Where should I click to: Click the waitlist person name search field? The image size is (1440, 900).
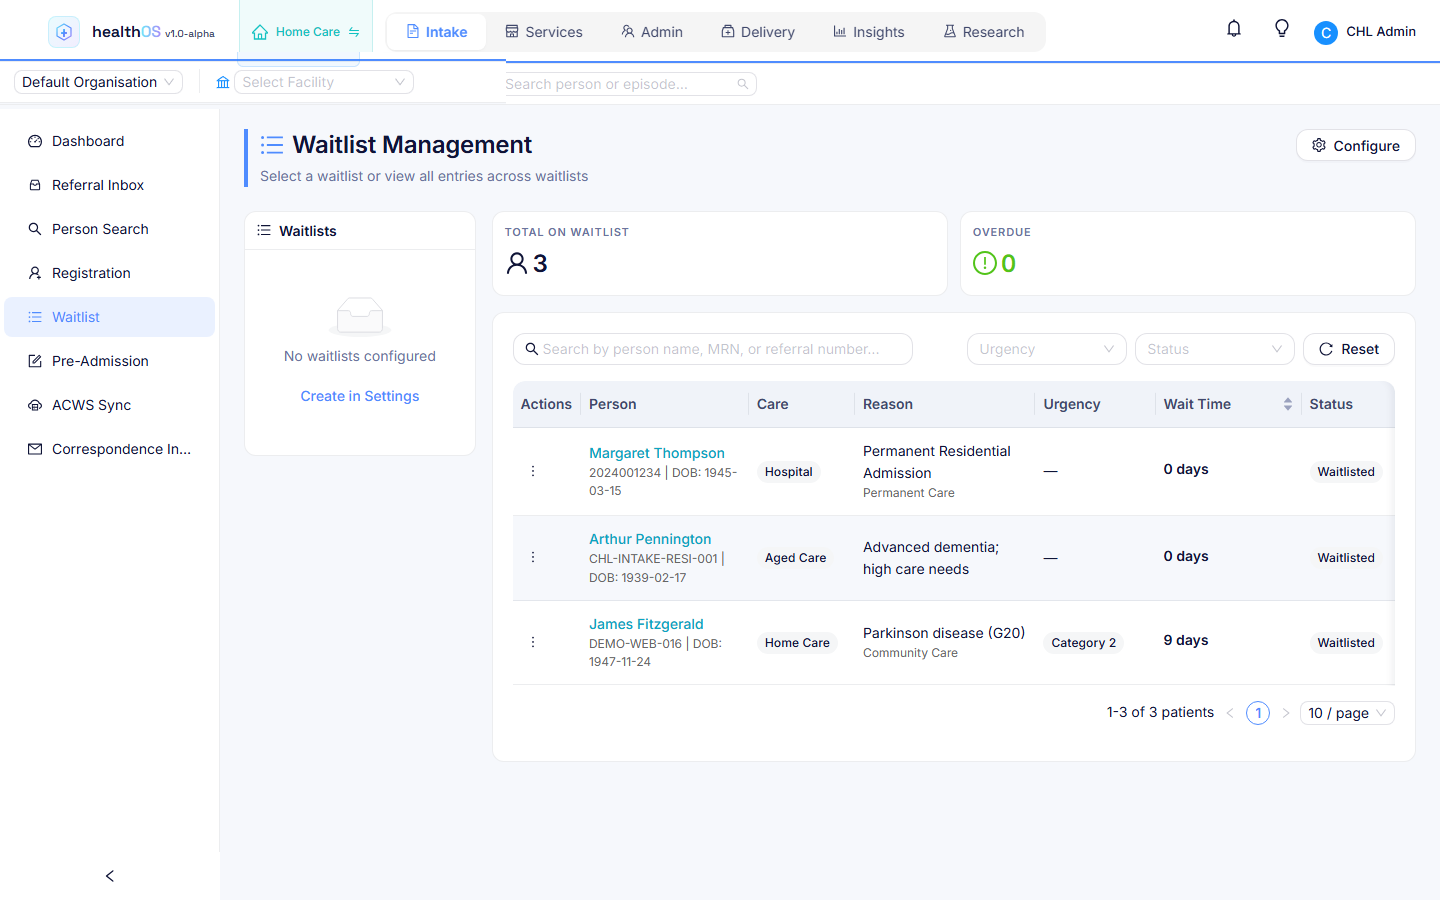(x=713, y=349)
